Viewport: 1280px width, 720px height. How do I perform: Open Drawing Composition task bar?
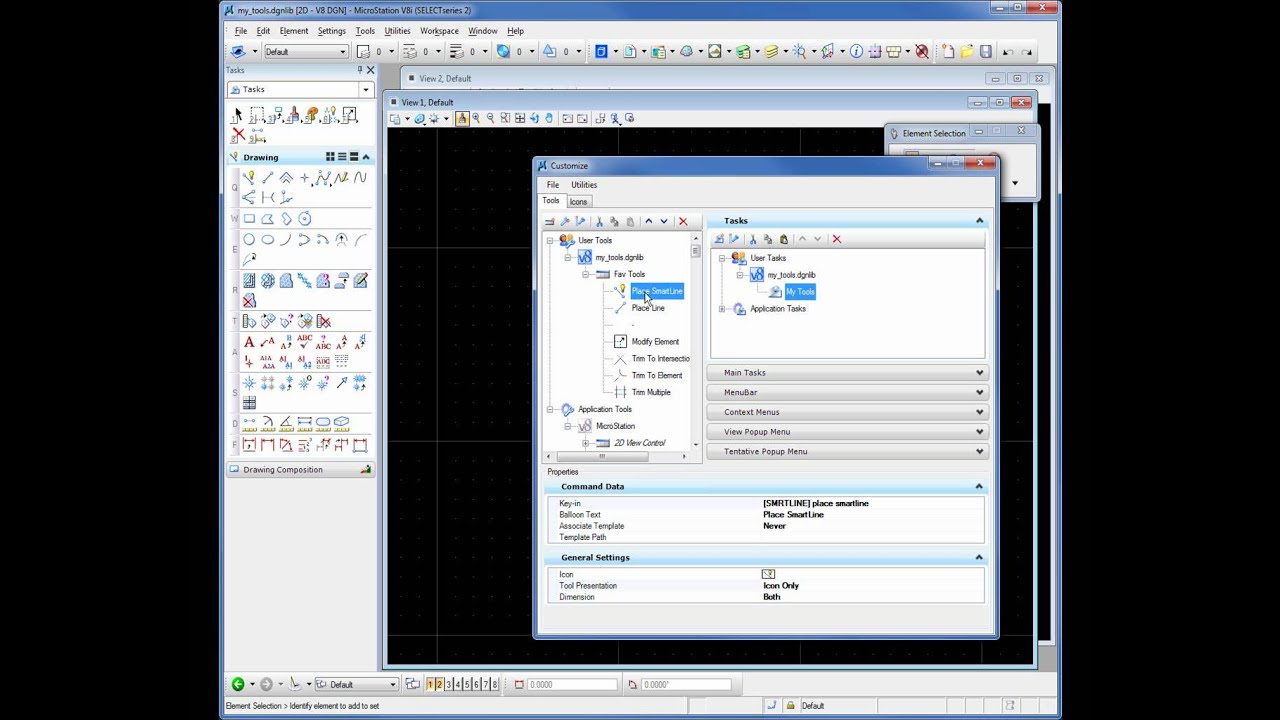(299, 470)
